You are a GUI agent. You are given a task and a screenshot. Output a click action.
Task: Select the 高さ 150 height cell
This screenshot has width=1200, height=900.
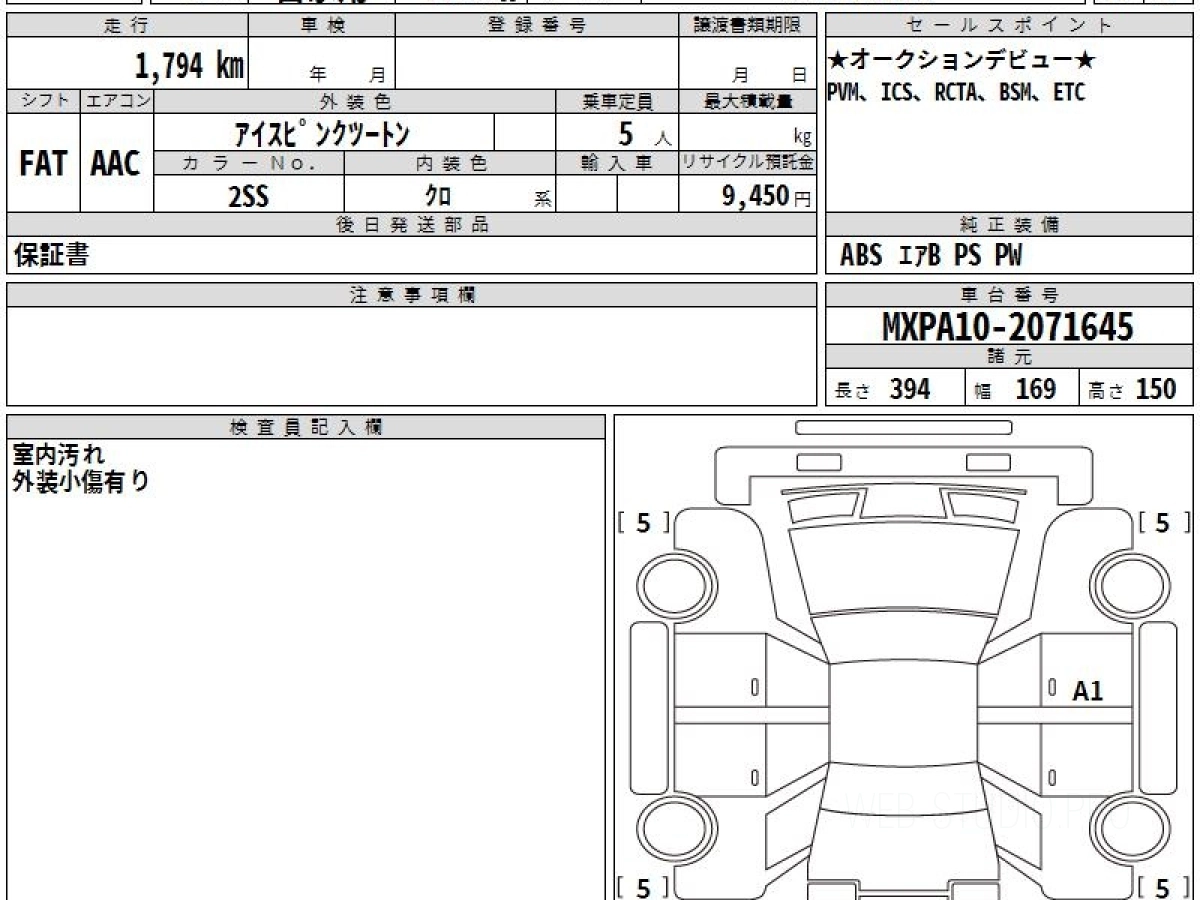1137,389
